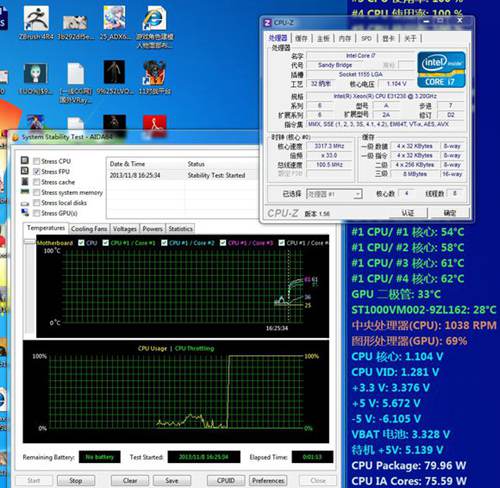Open the 关于 tab in CPU-Z
Screen dimensions: 500x488
(x=410, y=38)
